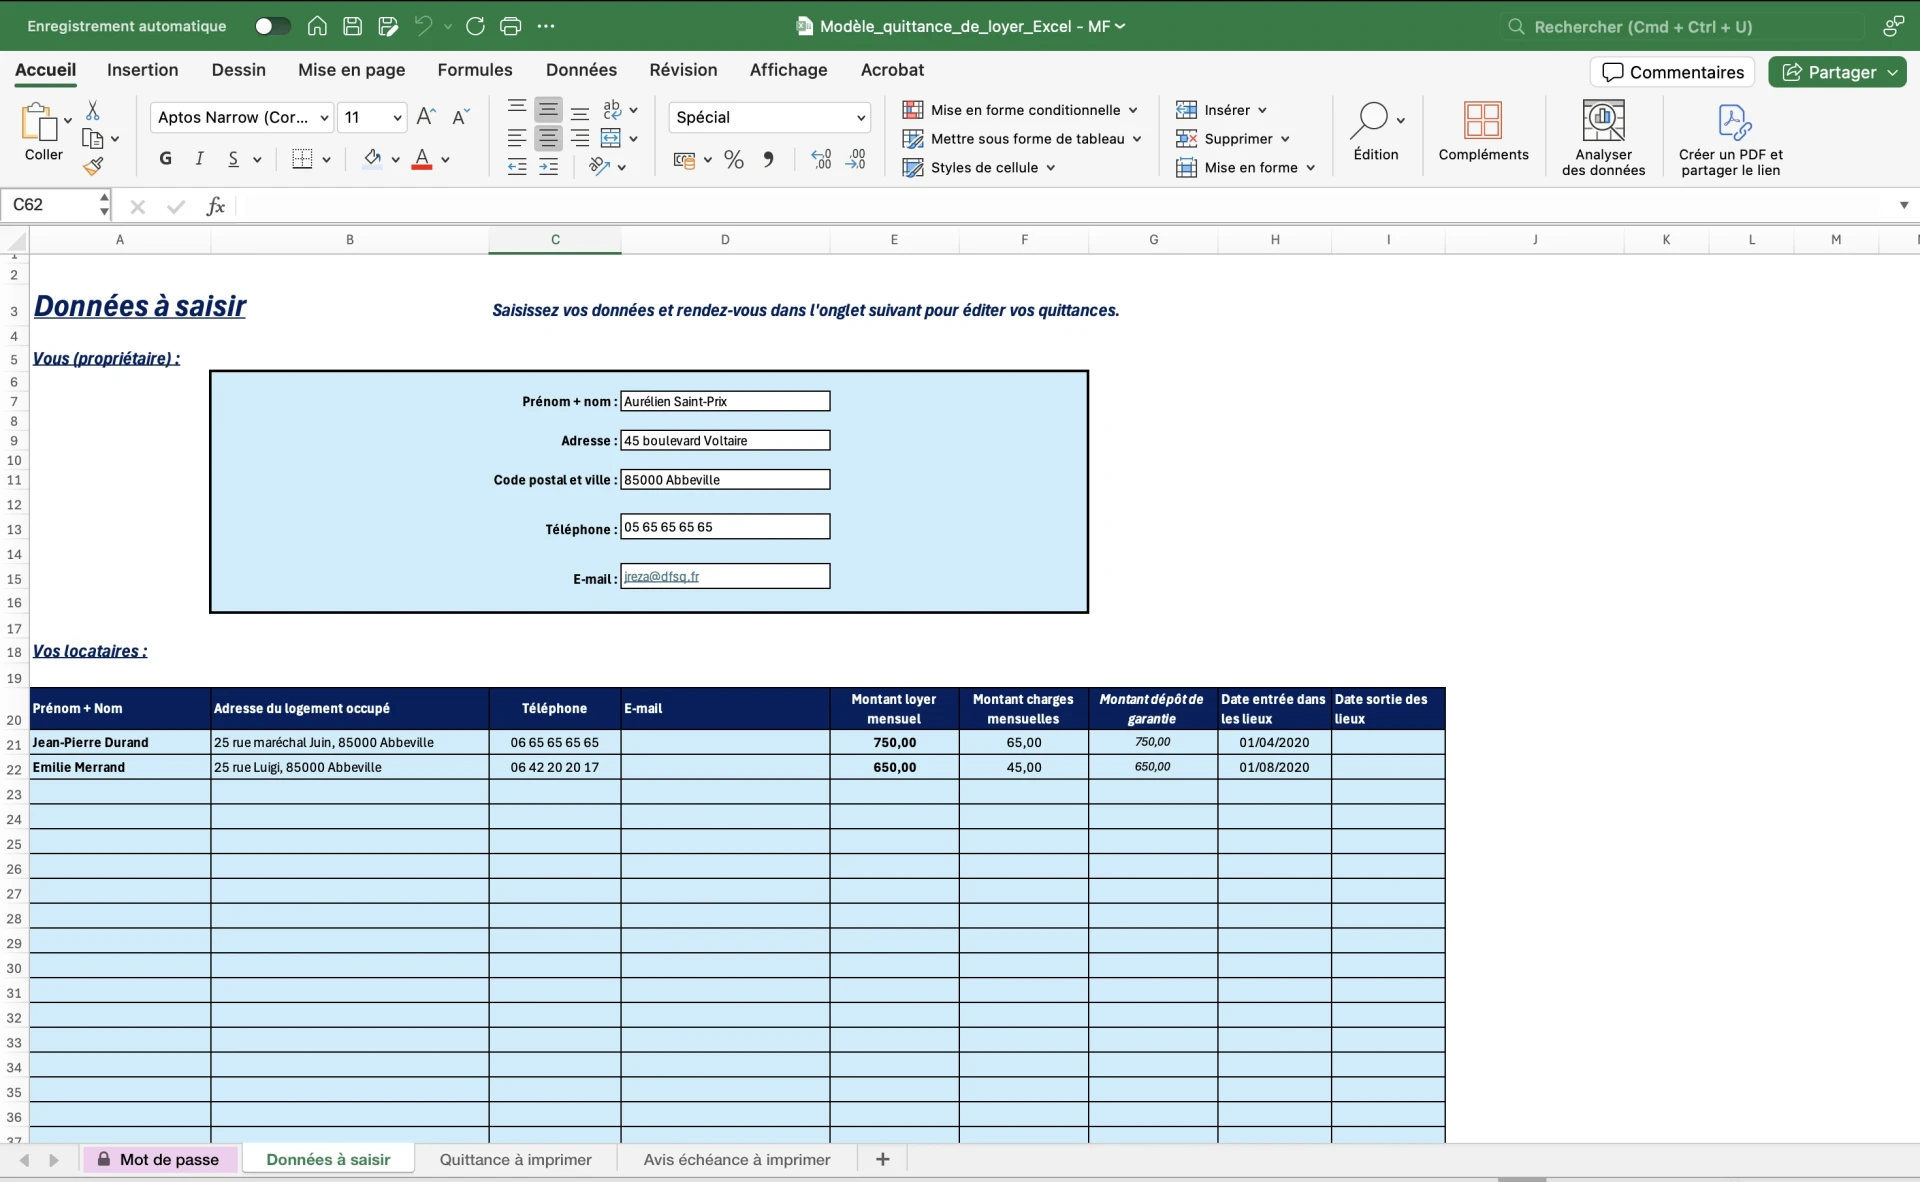Click the Save As pencil icon
The image size is (1920, 1182).
pyautogui.click(x=388, y=26)
